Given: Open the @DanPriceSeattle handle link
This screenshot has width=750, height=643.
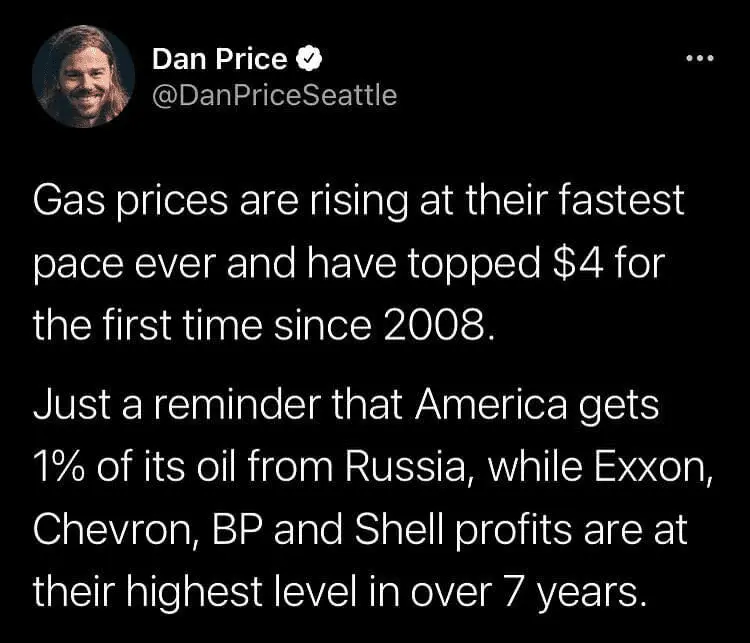Looking at the screenshot, I should click(x=274, y=95).
